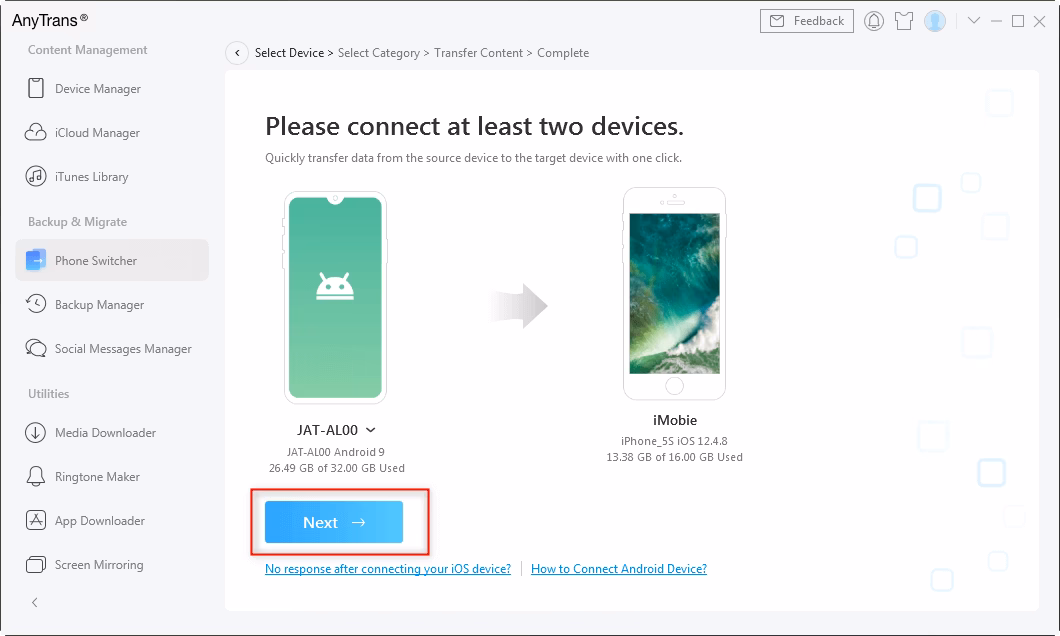Open the Device Manager panel
1060x636 pixels.
tap(96, 88)
